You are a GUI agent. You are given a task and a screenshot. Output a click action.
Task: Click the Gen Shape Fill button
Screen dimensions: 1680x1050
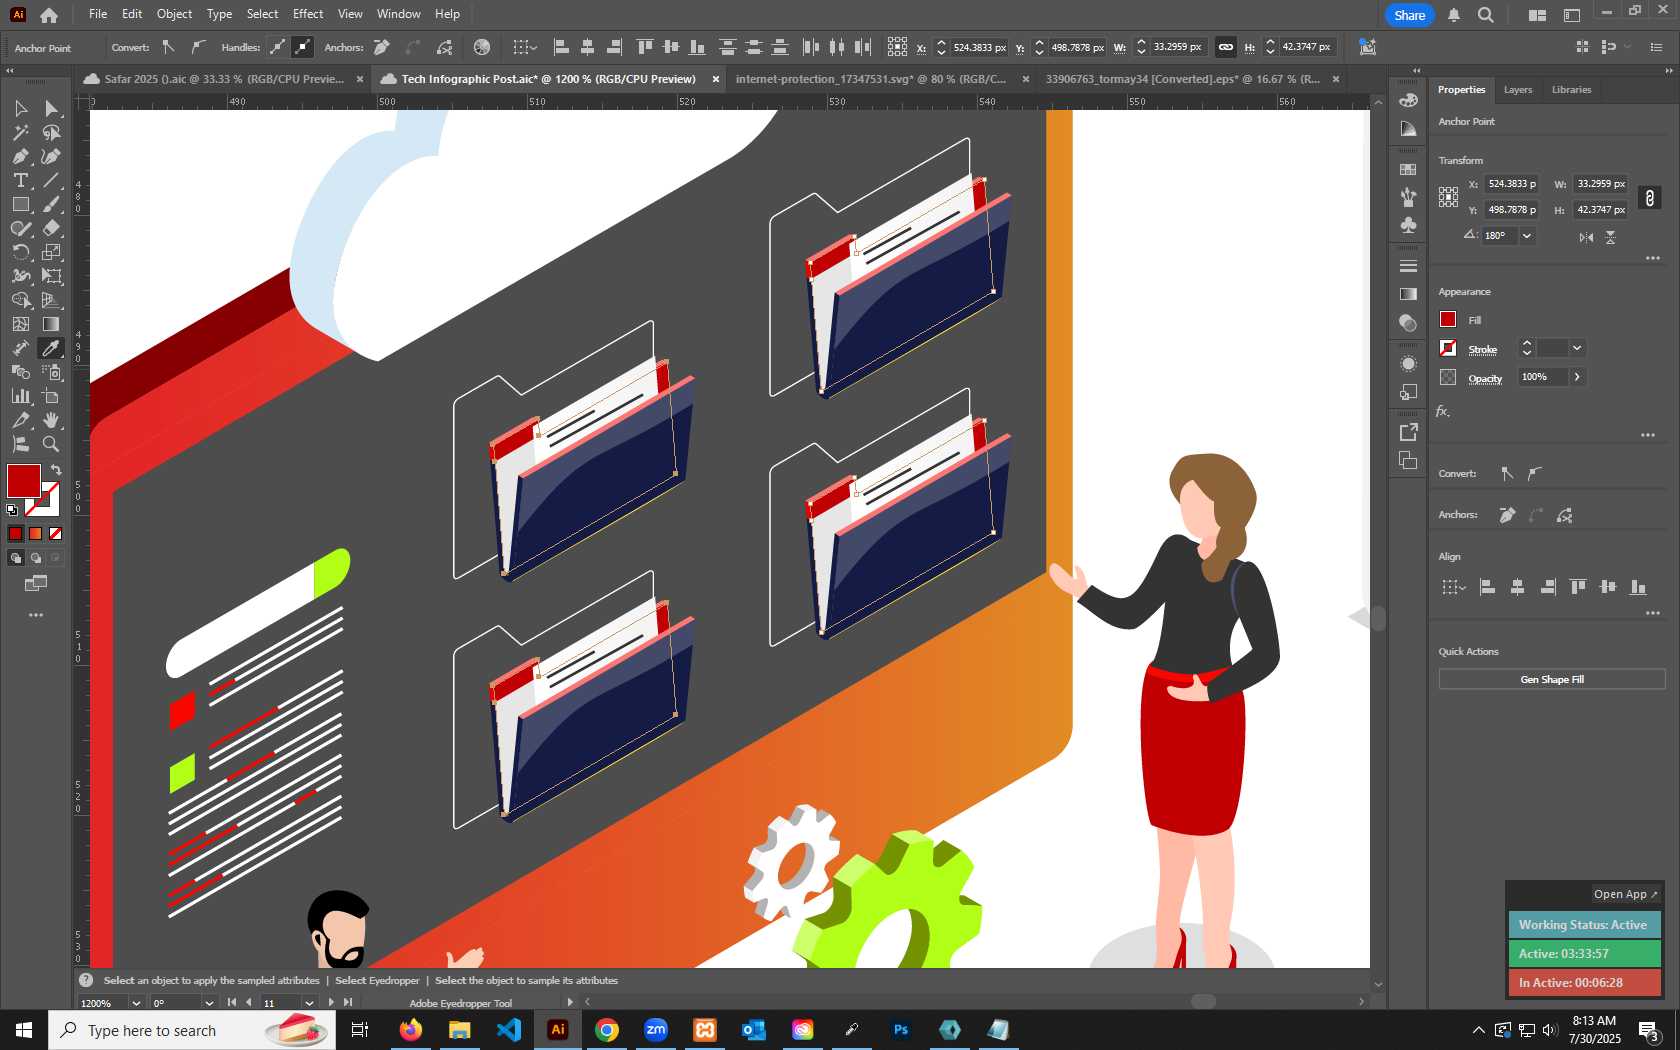coord(1552,679)
